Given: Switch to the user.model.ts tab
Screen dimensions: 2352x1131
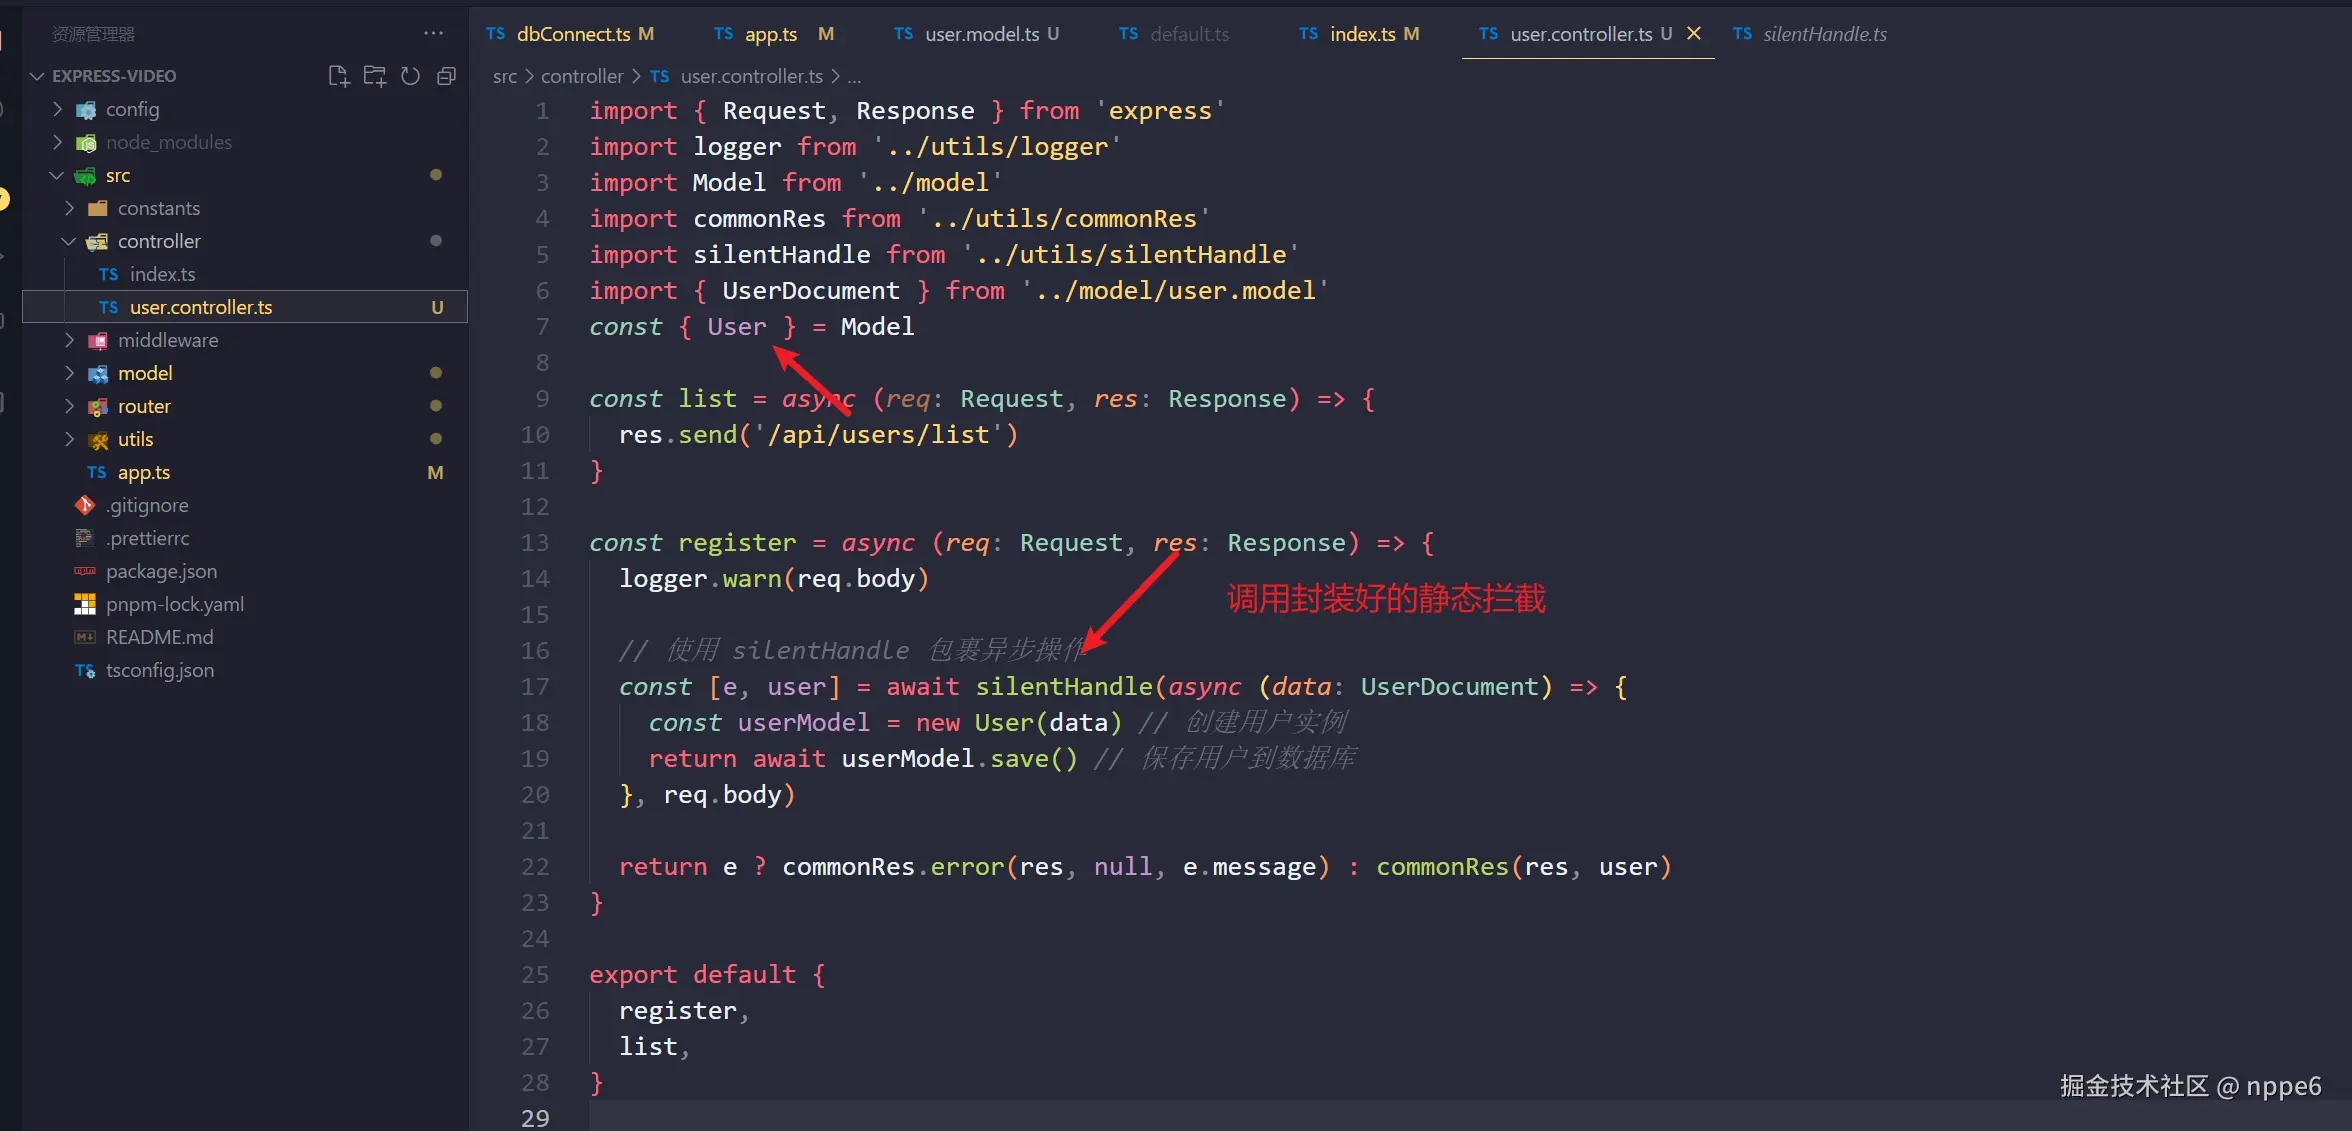Looking at the screenshot, I should 981,34.
